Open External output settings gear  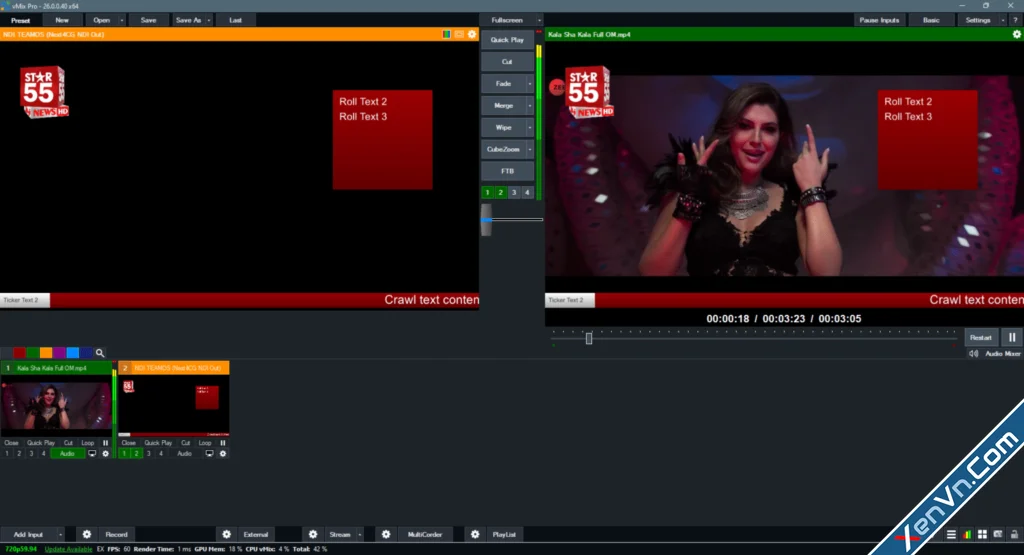tap(227, 534)
